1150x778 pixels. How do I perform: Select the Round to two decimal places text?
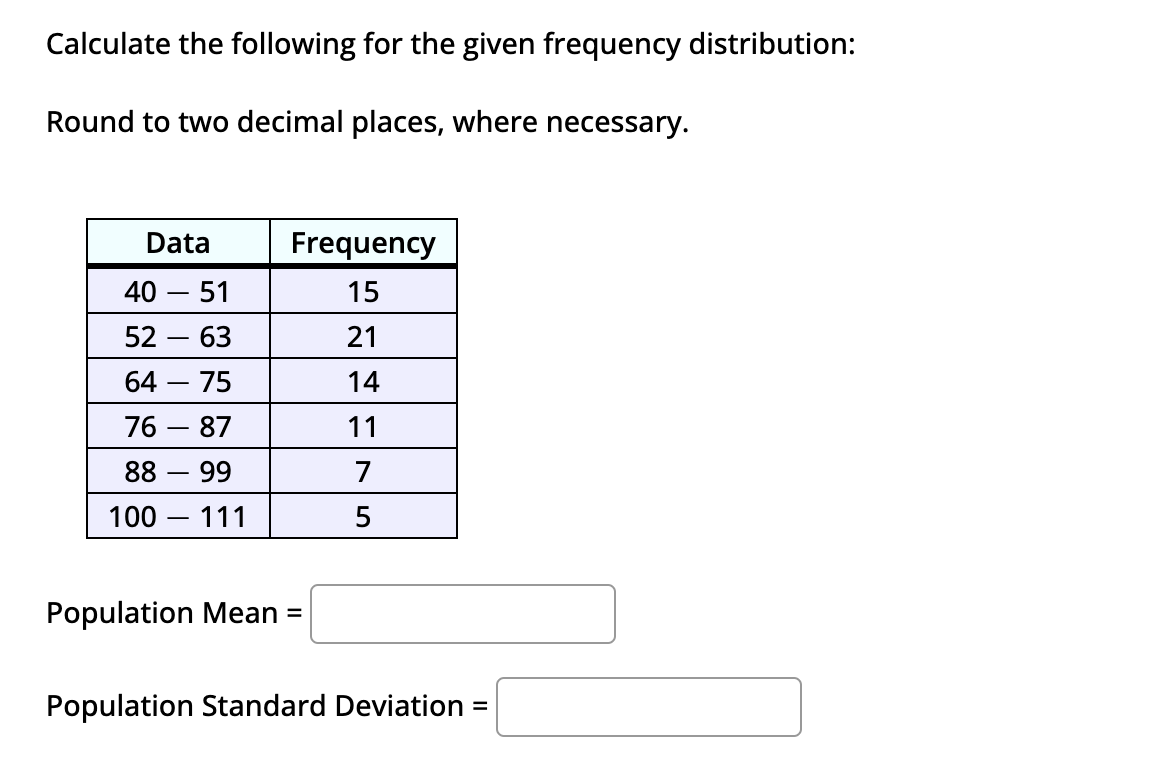point(366,122)
